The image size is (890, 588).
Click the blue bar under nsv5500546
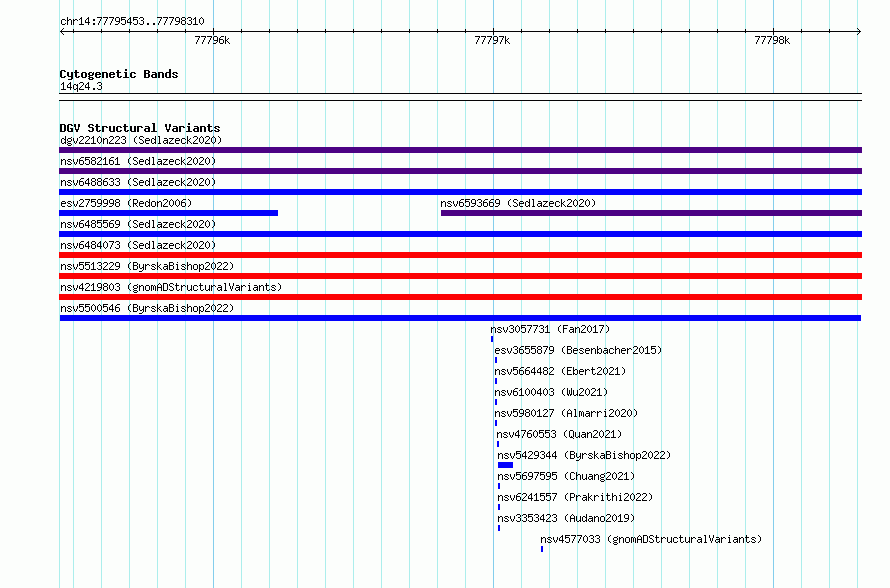pos(460,318)
